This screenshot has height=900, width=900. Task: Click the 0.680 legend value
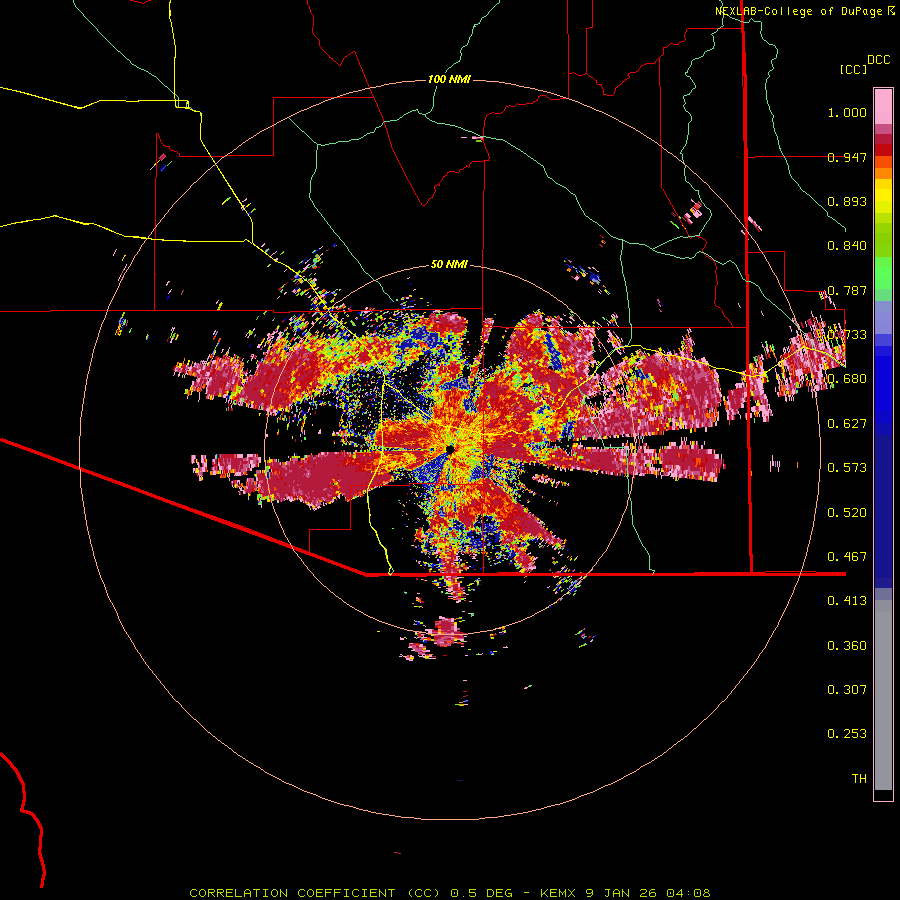[x=847, y=379]
